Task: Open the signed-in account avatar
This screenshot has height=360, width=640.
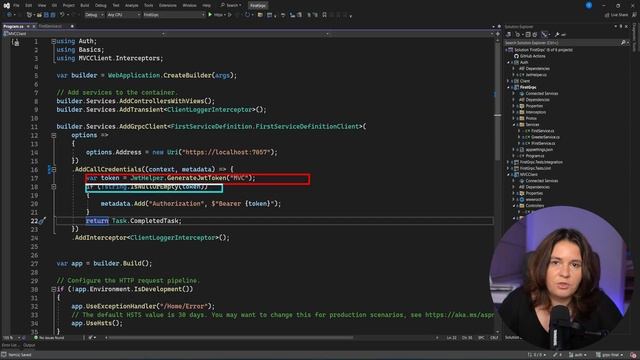Action: pyautogui.click(x=589, y=5)
